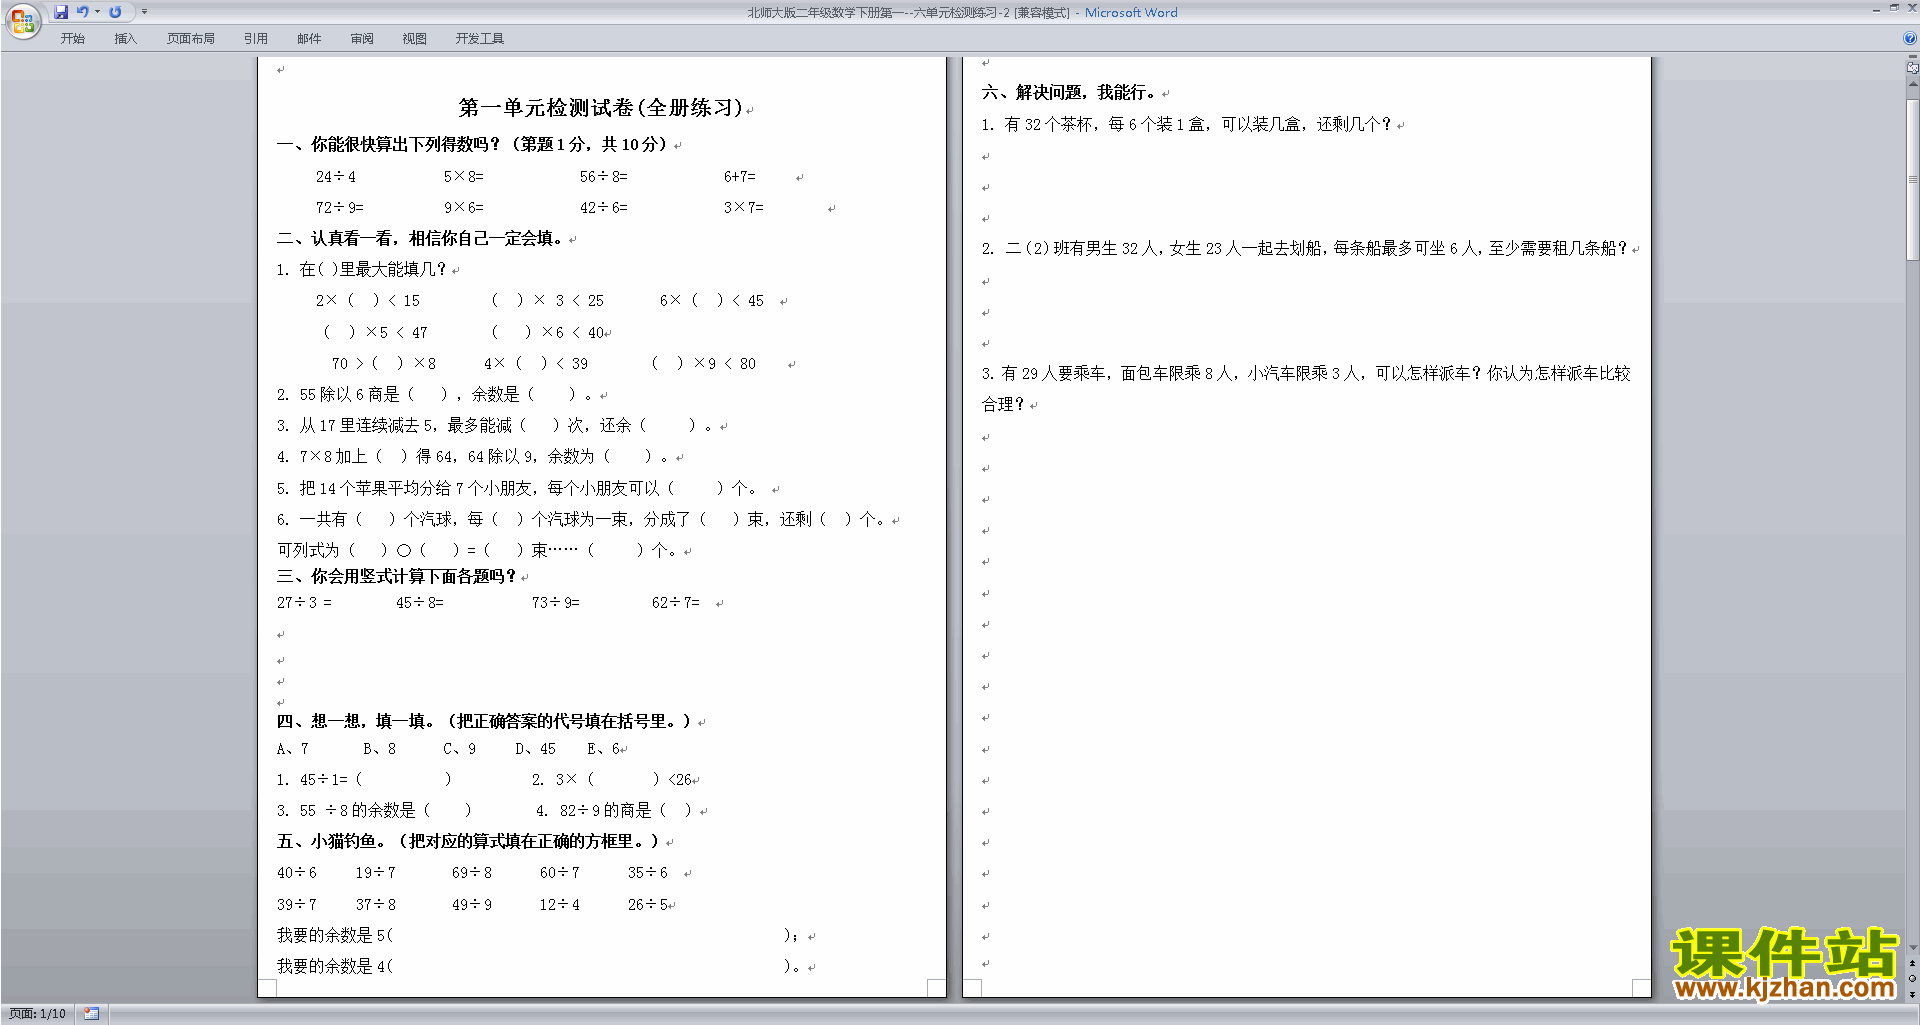Click the text 一、你能很快算出下列得数吗?

[x=389, y=145]
